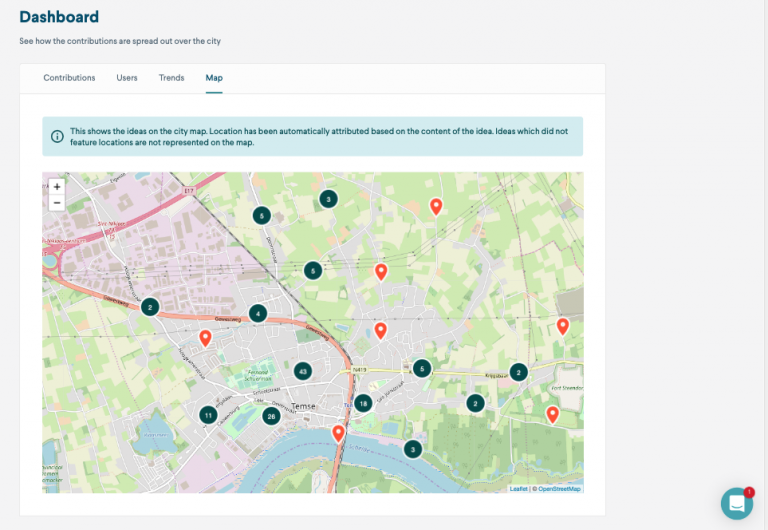The image size is (768, 530).
Task: Switch to the Contributions tab
Action: point(69,78)
